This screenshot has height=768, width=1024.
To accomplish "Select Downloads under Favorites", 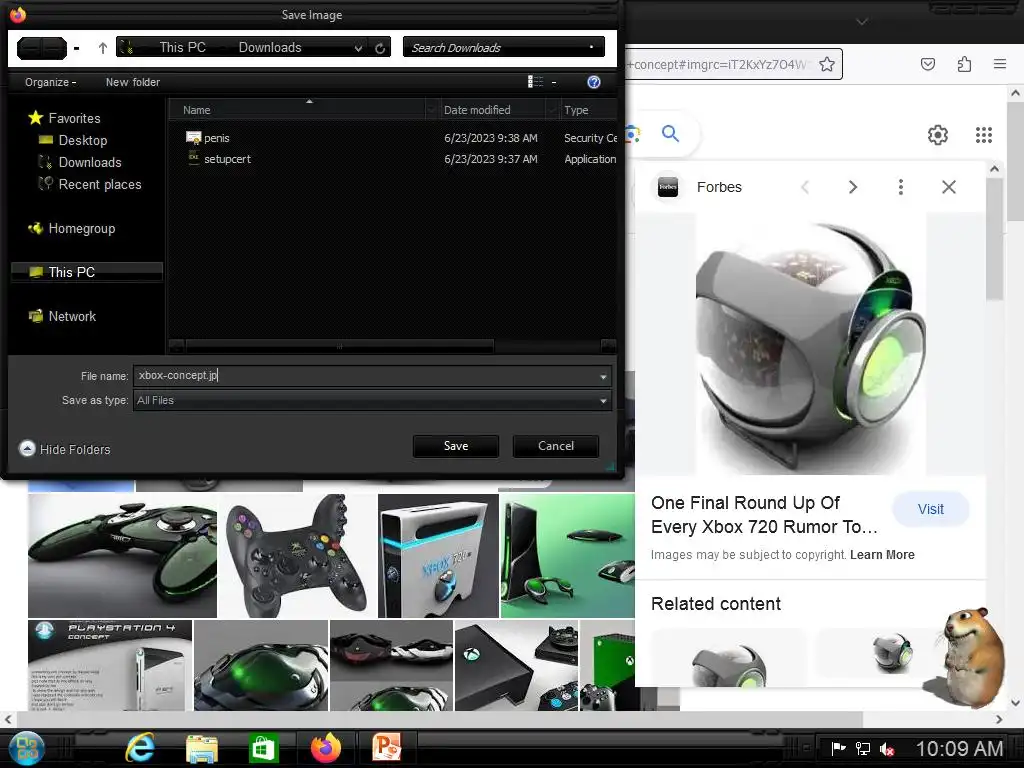I will click(x=80, y=163).
